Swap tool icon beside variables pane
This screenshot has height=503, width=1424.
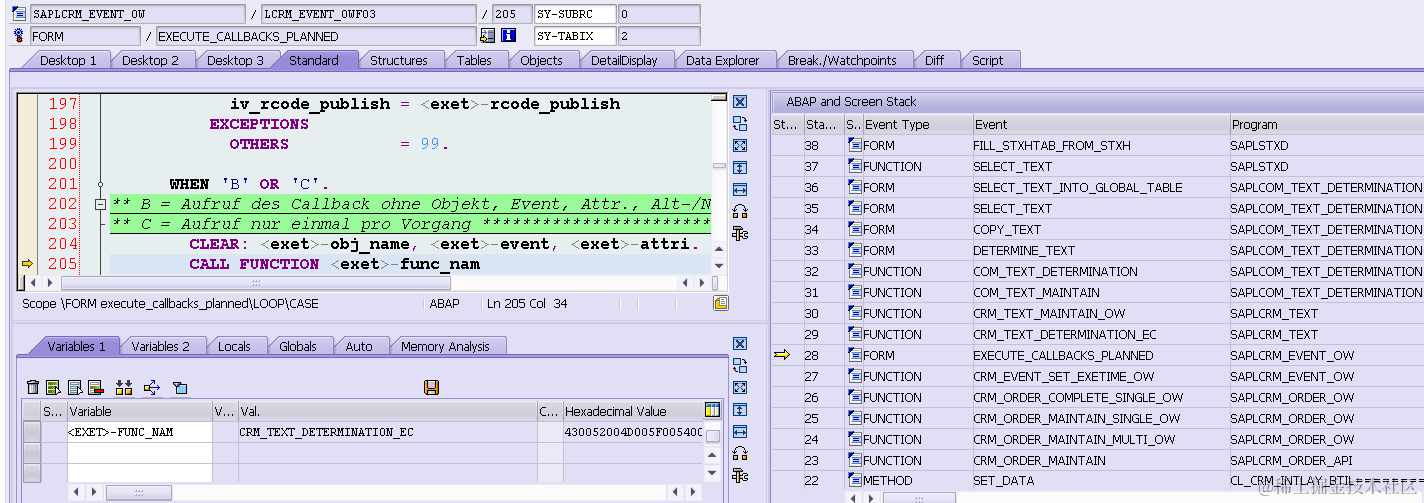pos(740,366)
